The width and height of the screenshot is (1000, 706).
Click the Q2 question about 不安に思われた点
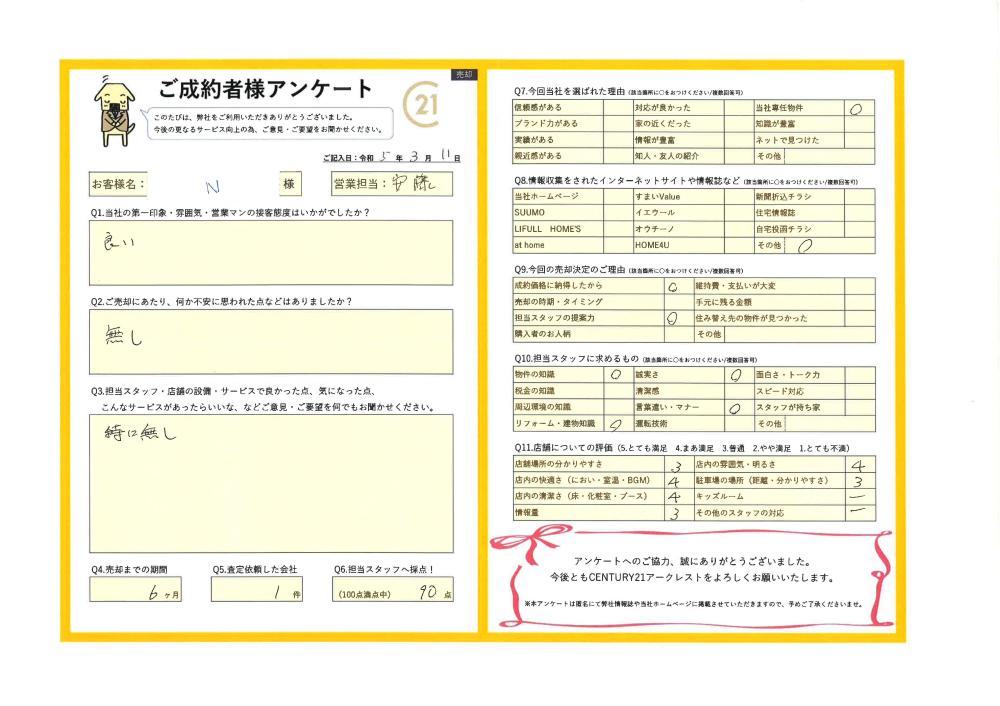click(x=221, y=302)
